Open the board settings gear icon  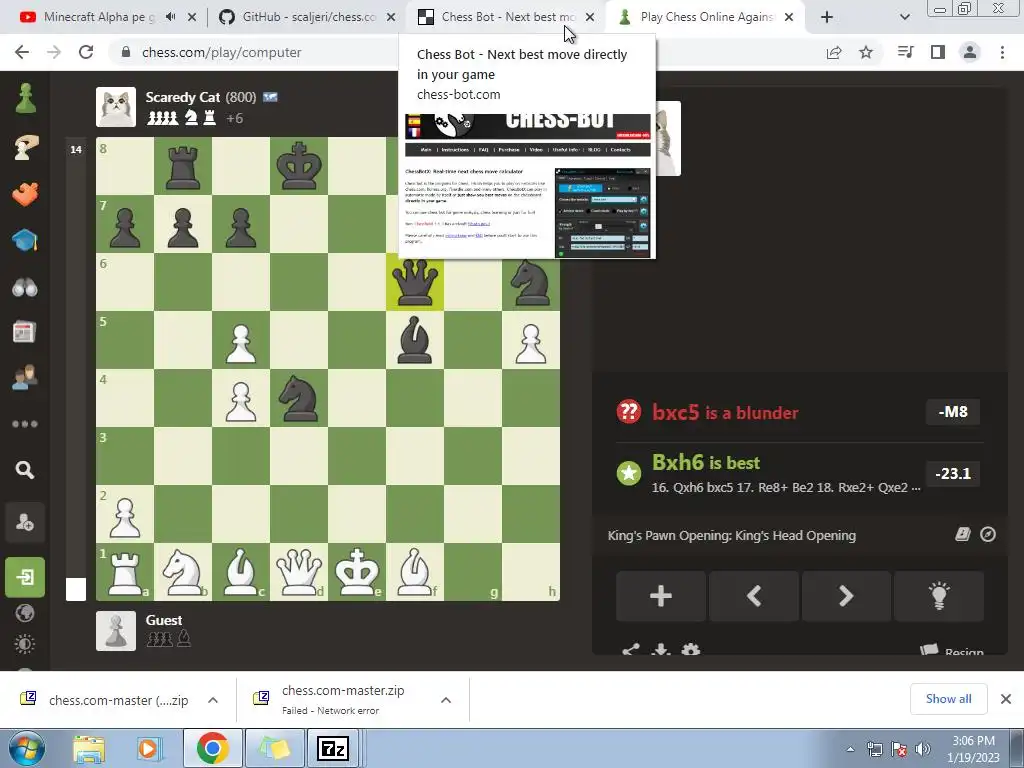(x=690, y=649)
